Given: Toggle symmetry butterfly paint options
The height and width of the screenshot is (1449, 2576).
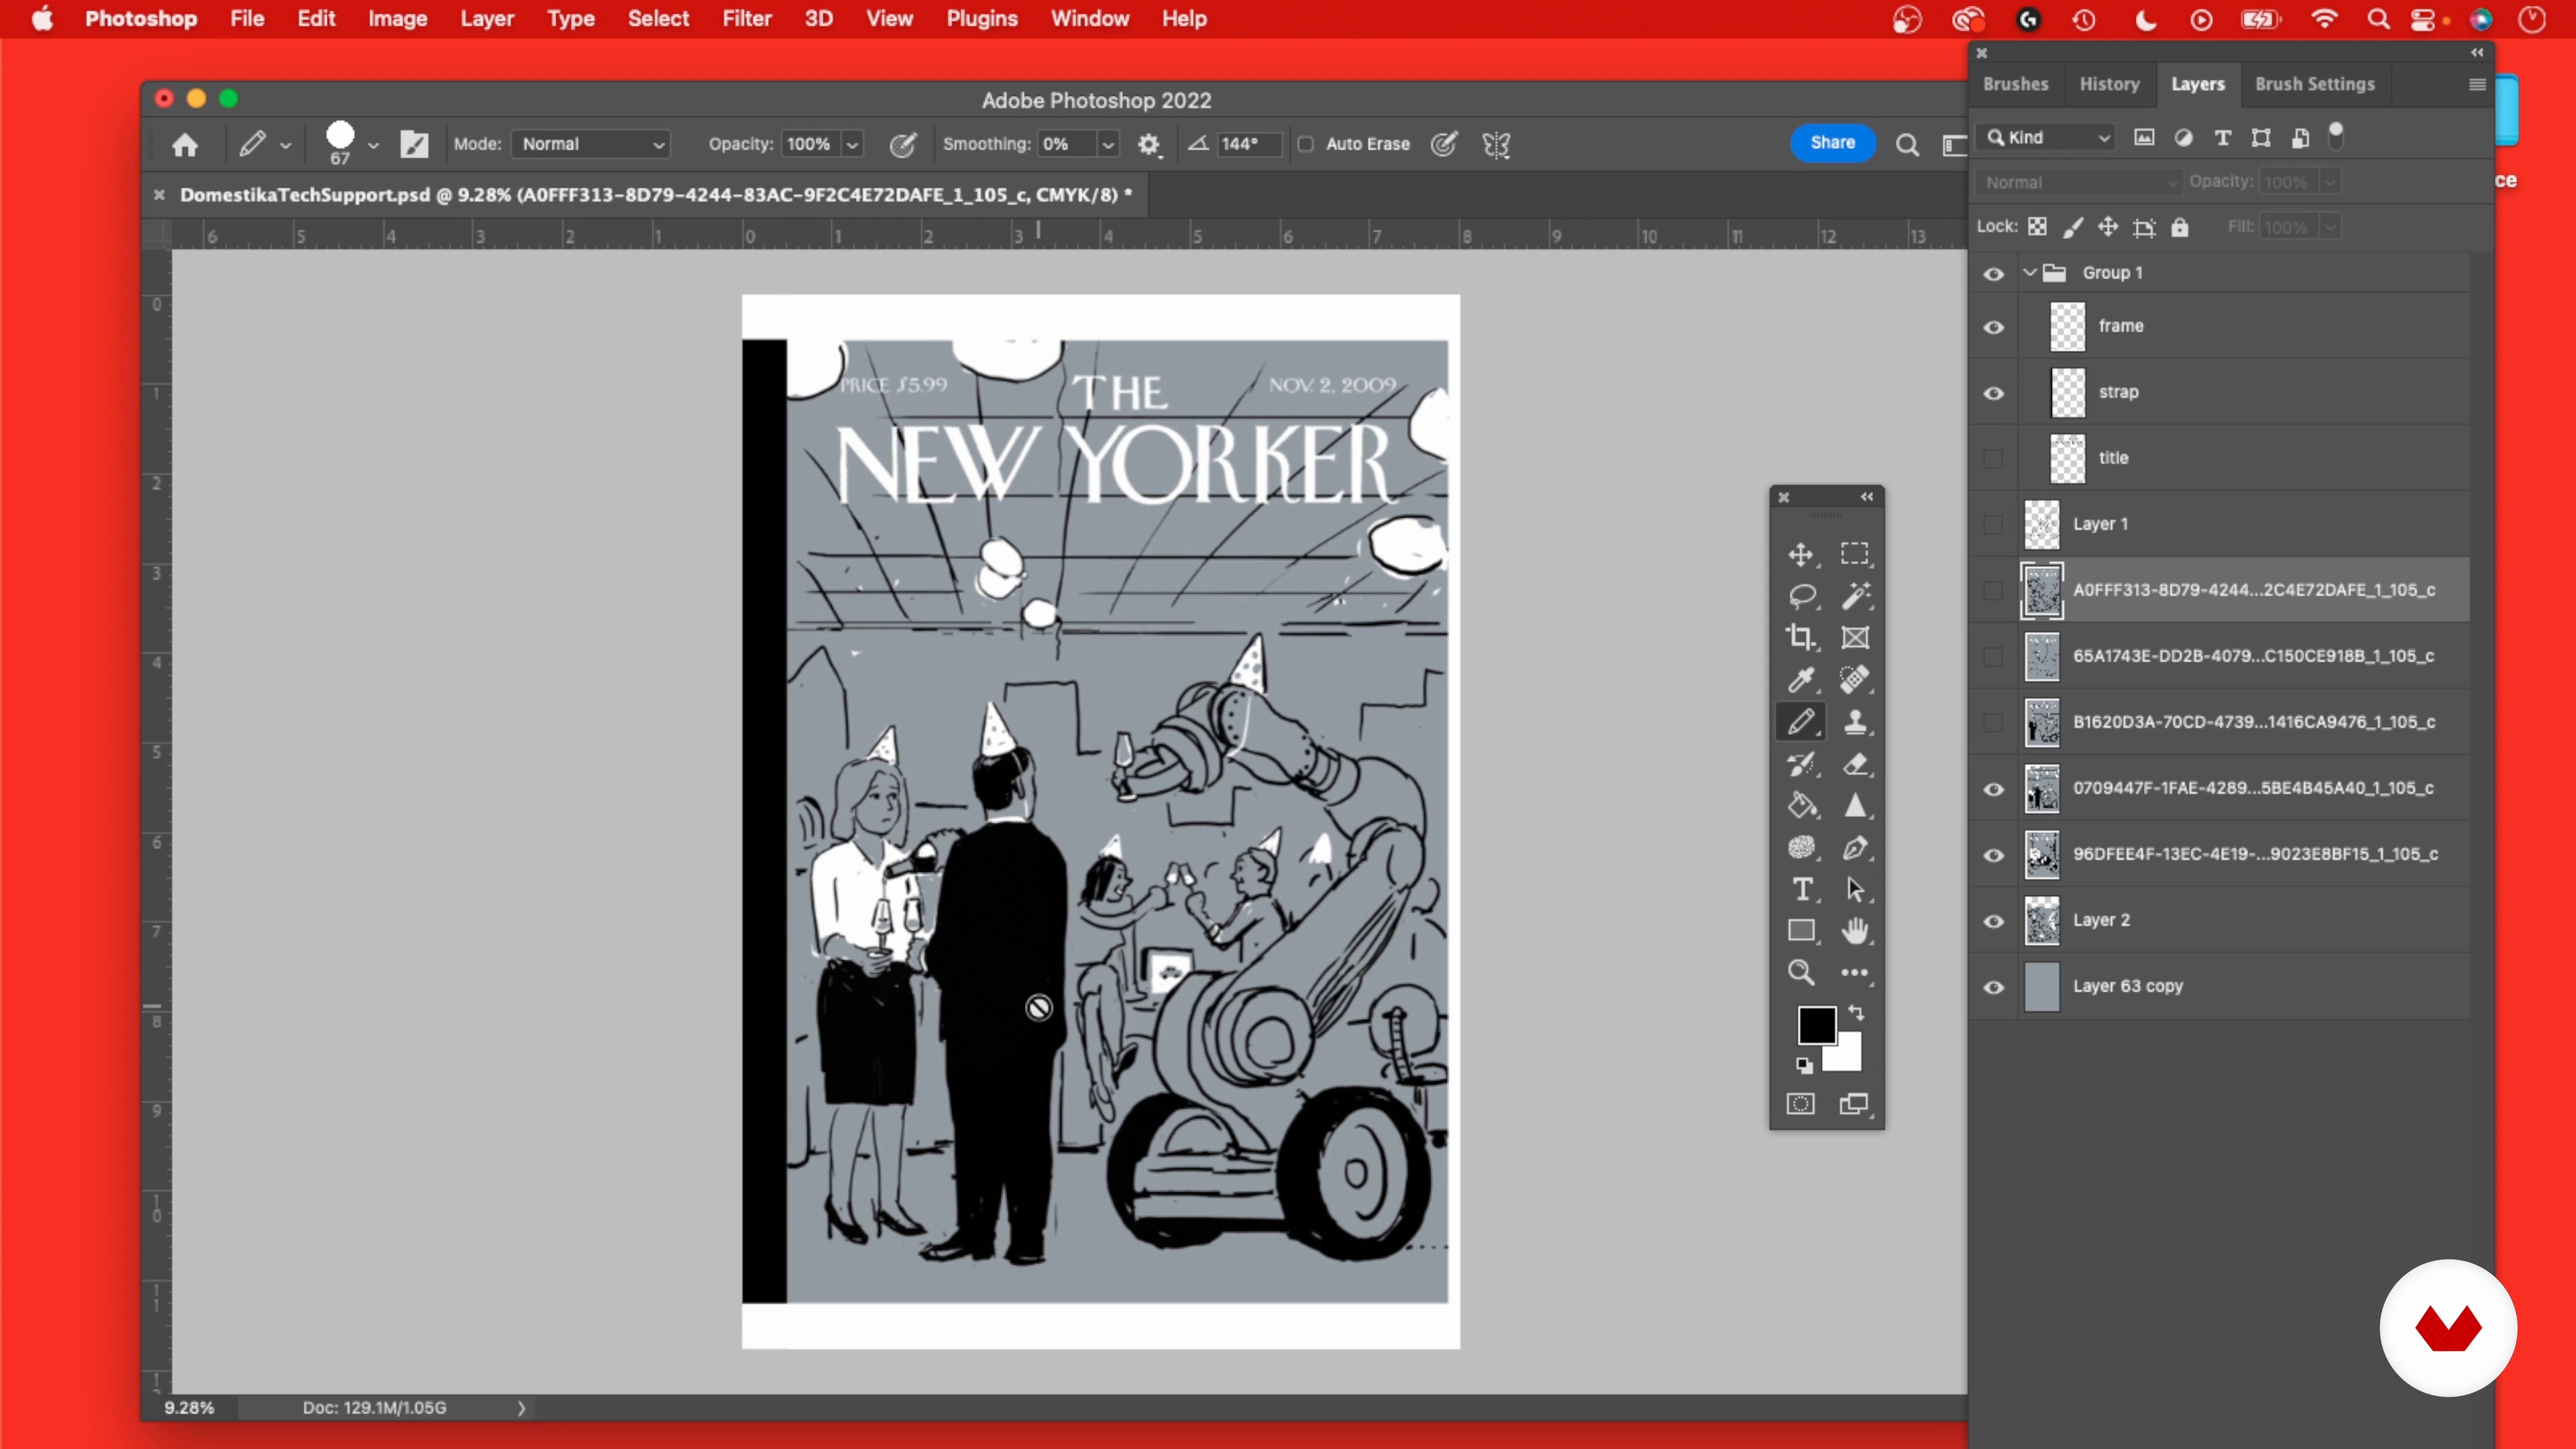Looking at the screenshot, I should pyautogui.click(x=1496, y=145).
